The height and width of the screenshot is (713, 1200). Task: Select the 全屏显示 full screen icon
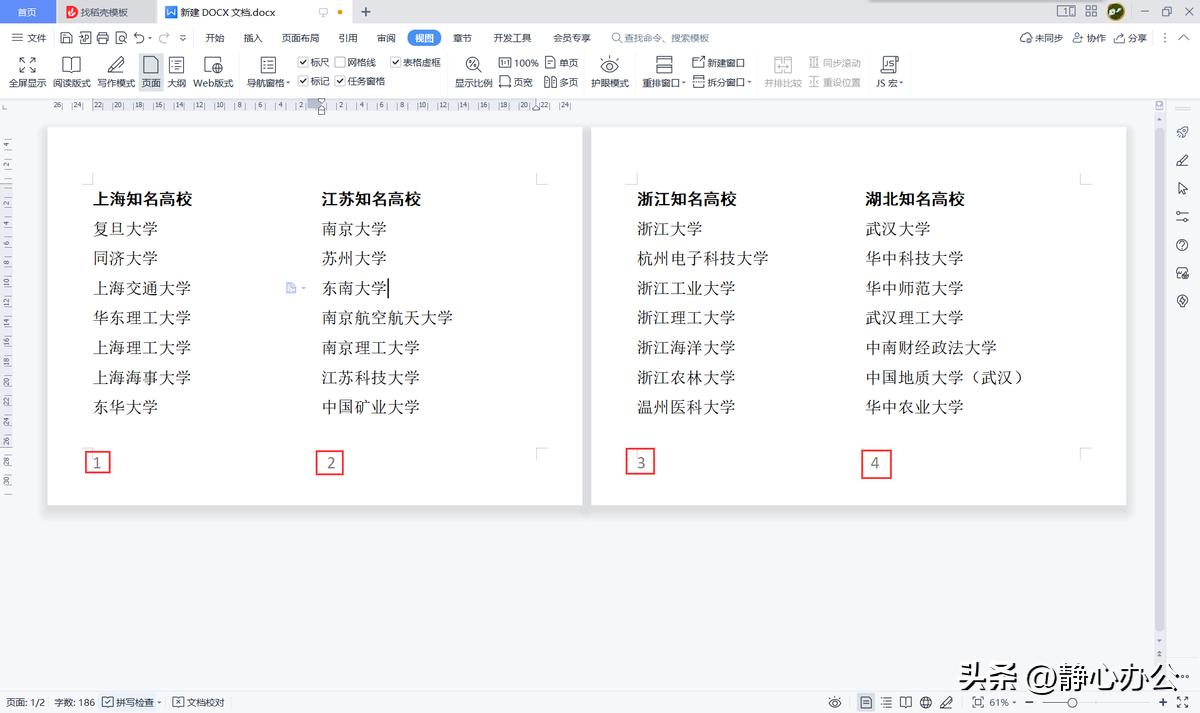(26, 71)
